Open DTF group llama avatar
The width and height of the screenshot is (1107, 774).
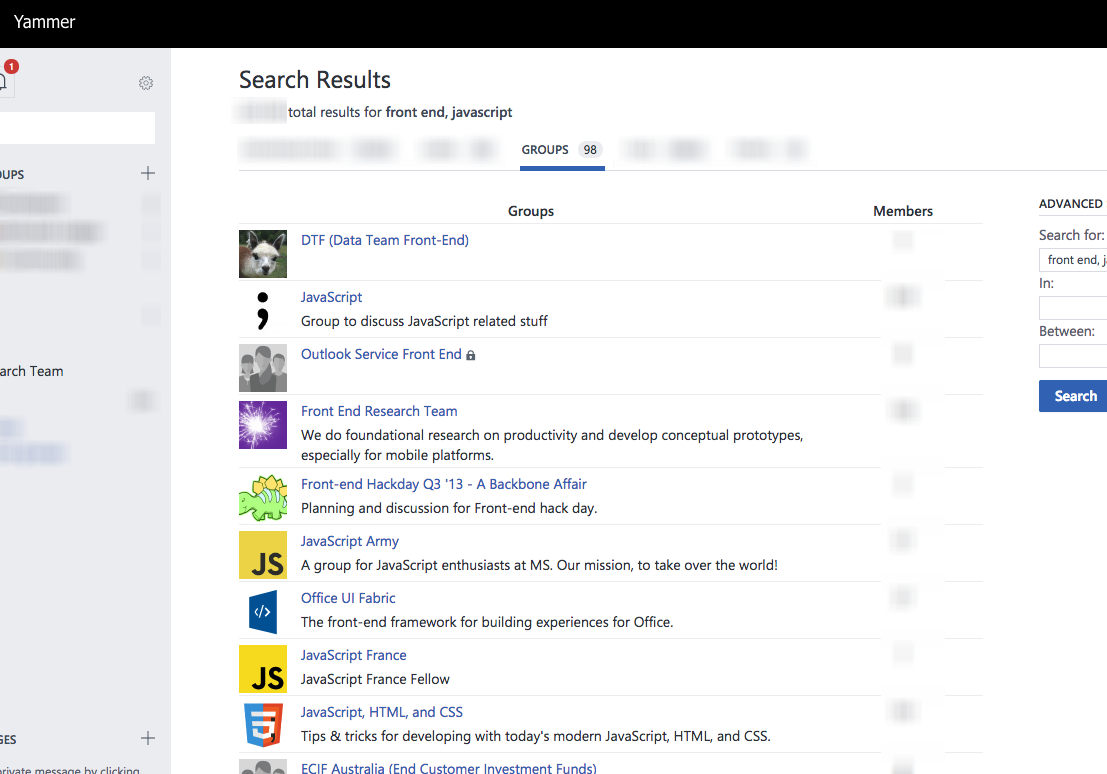263,254
